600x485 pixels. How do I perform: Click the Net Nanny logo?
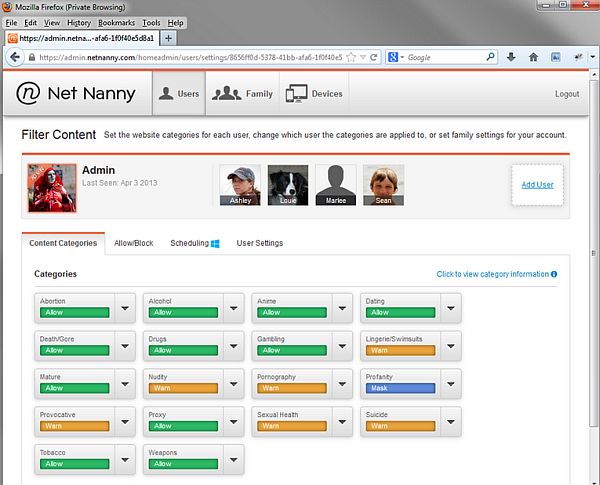76,93
